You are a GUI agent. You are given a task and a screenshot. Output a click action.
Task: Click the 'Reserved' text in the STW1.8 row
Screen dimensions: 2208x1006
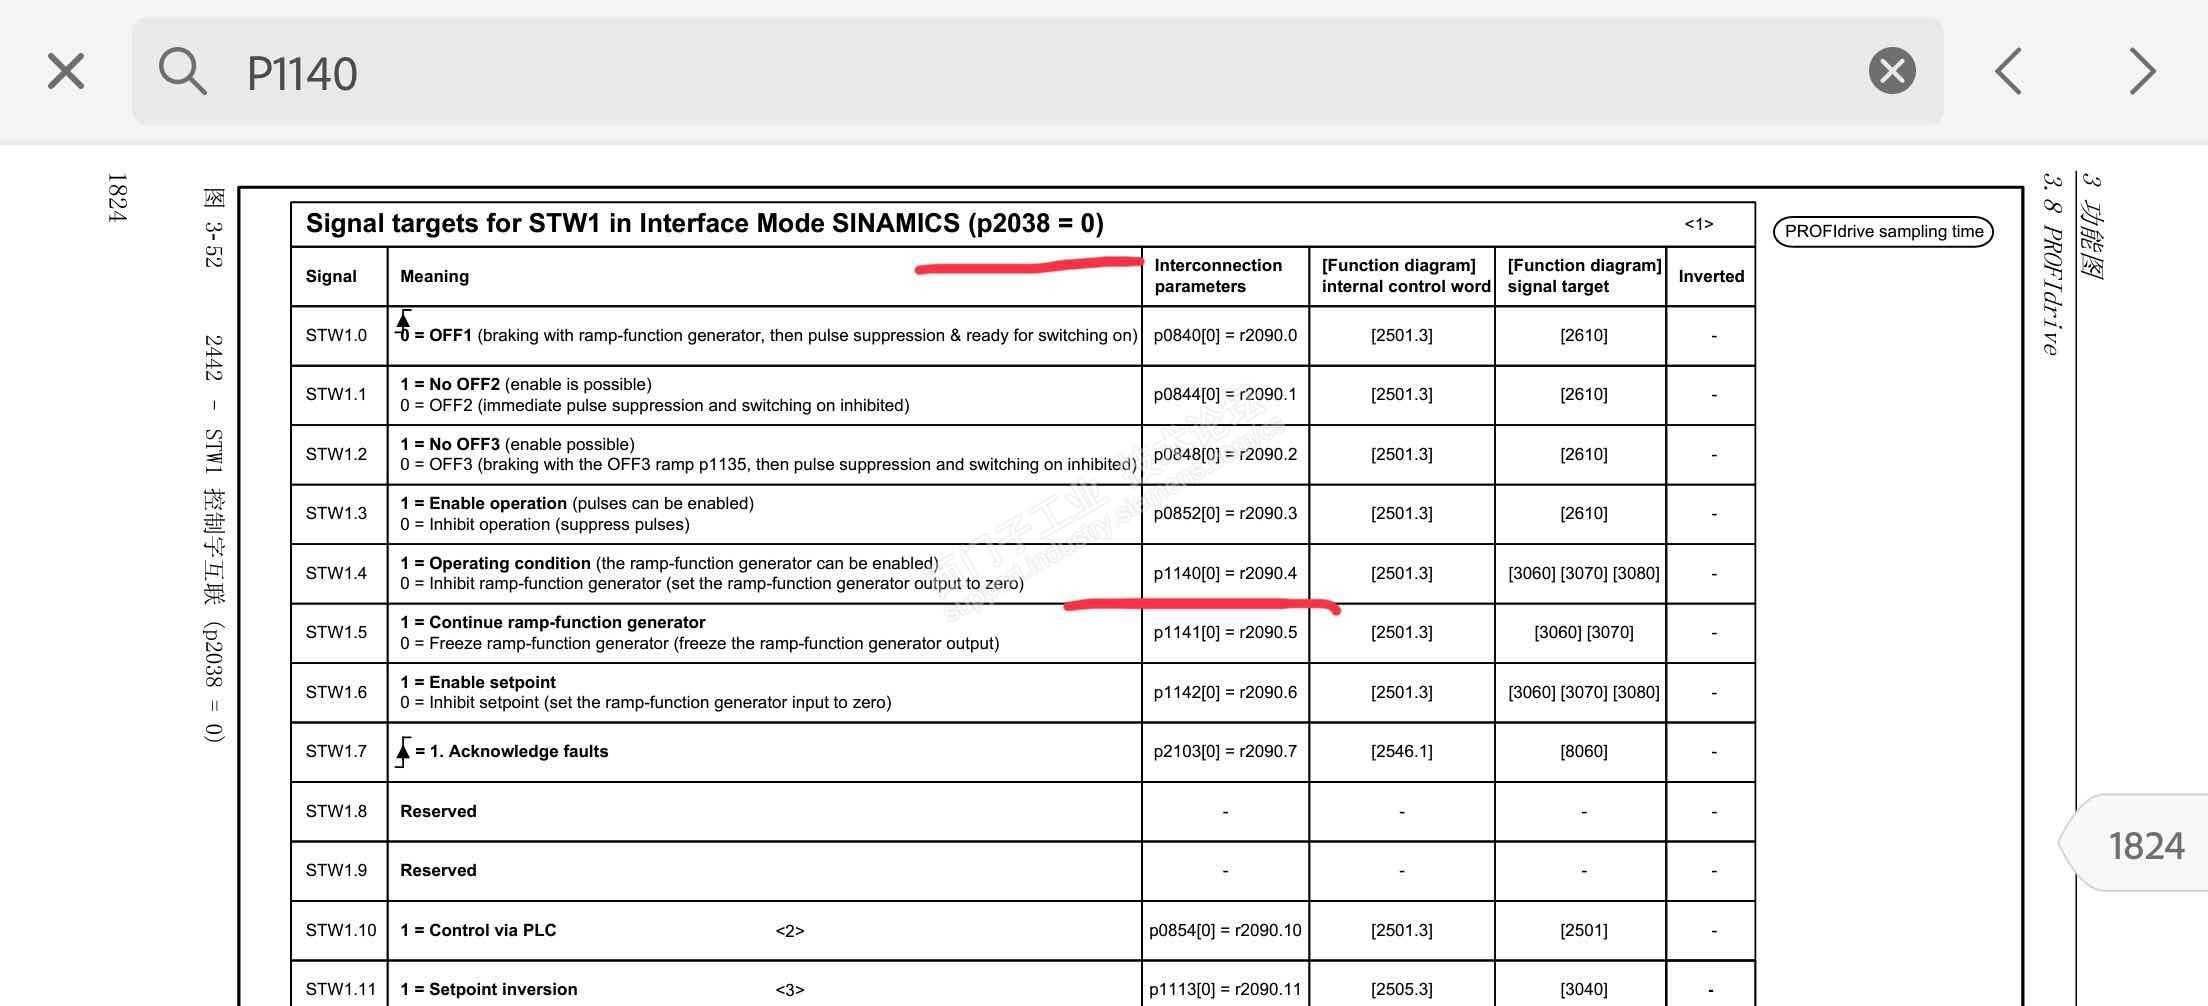pyautogui.click(x=438, y=811)
